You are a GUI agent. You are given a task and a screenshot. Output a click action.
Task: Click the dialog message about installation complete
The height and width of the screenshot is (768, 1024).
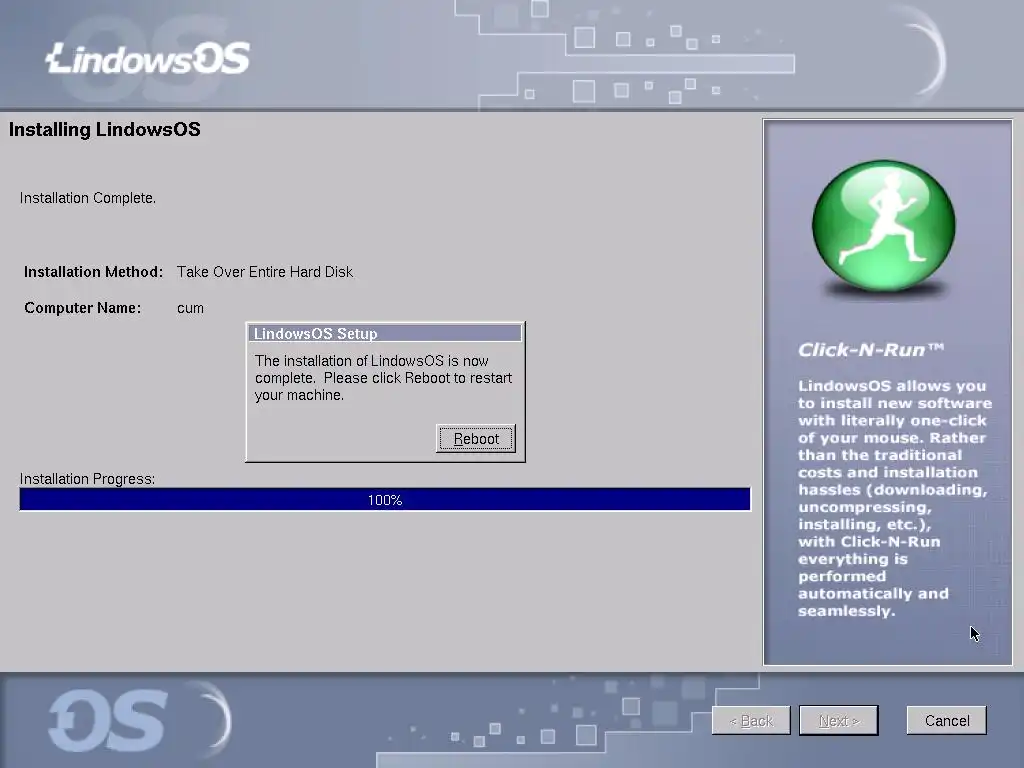(383, 378)
